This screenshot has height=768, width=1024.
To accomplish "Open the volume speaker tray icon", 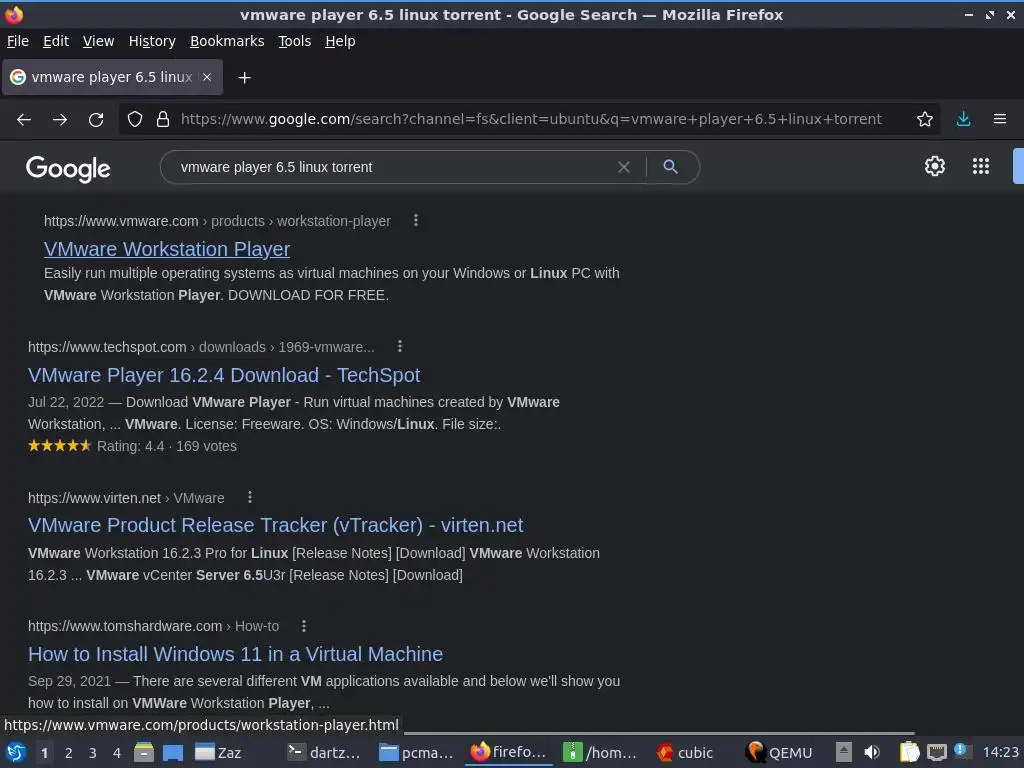I will pos(872,752).
